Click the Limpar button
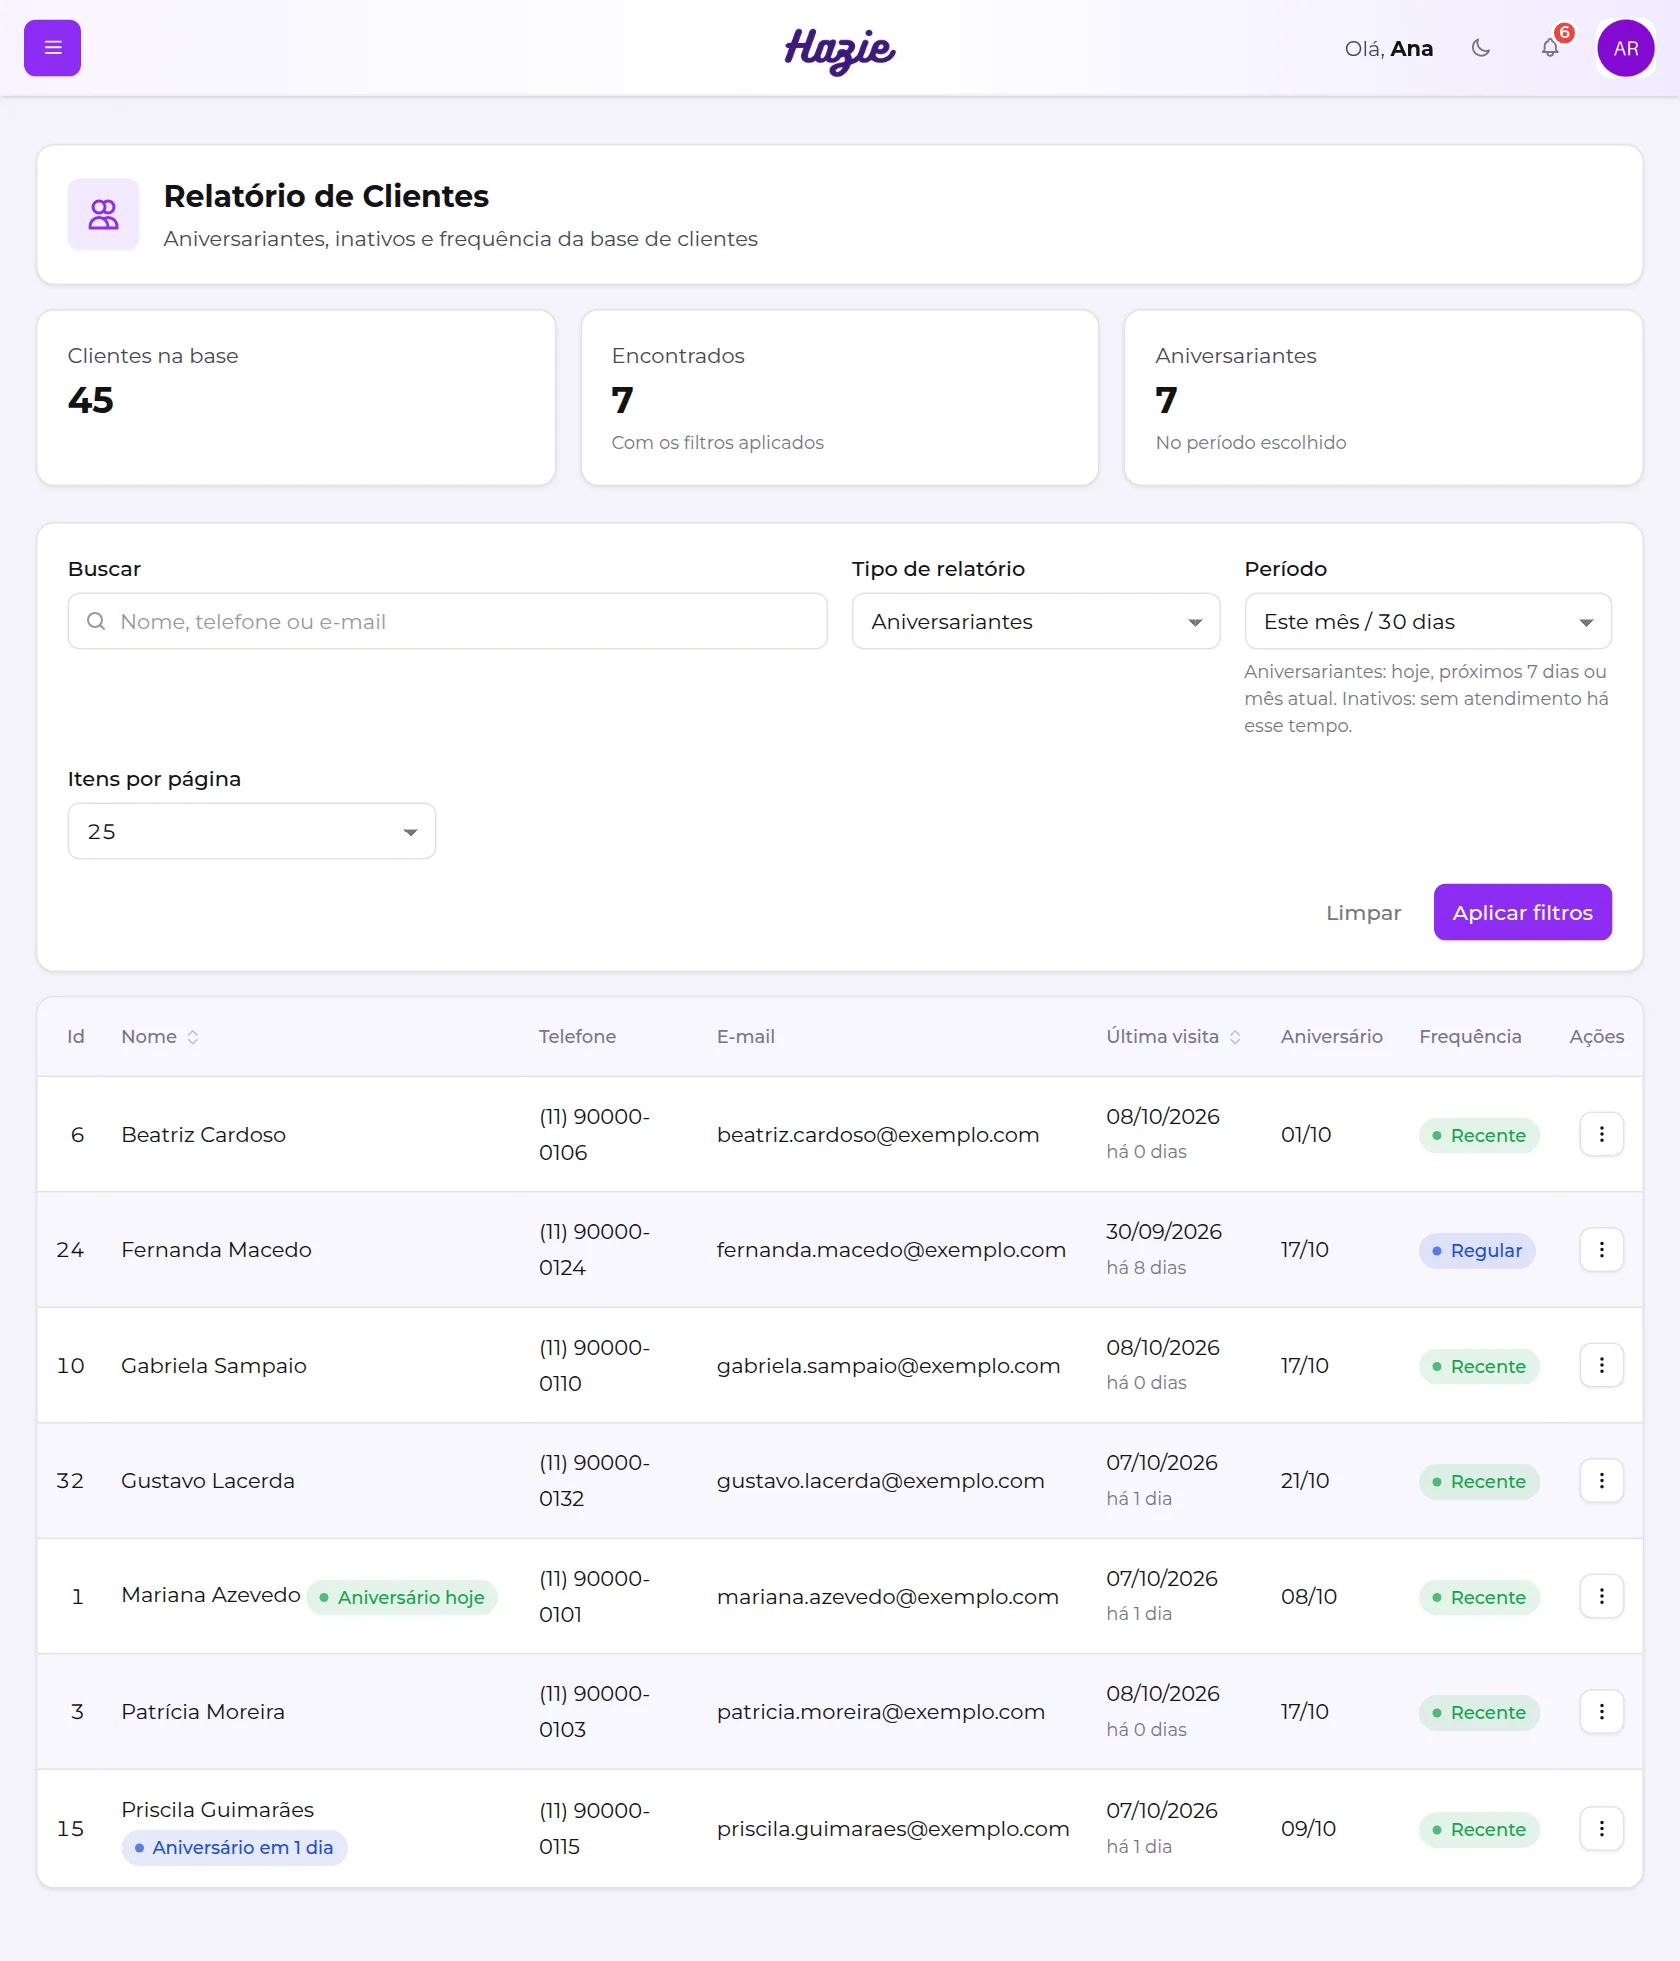Screen dimensions: 1680x1961 [1363, 912]
